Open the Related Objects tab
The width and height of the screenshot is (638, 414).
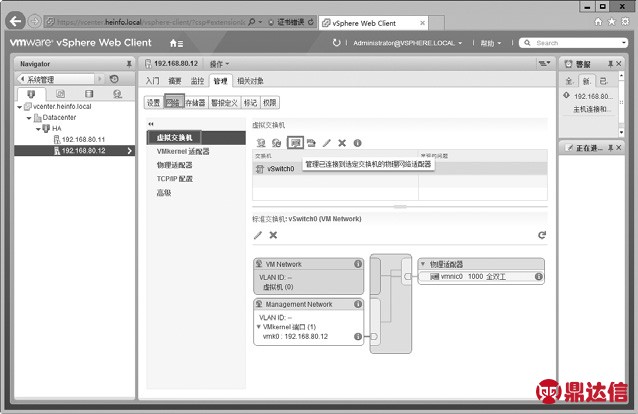point(250,81)
